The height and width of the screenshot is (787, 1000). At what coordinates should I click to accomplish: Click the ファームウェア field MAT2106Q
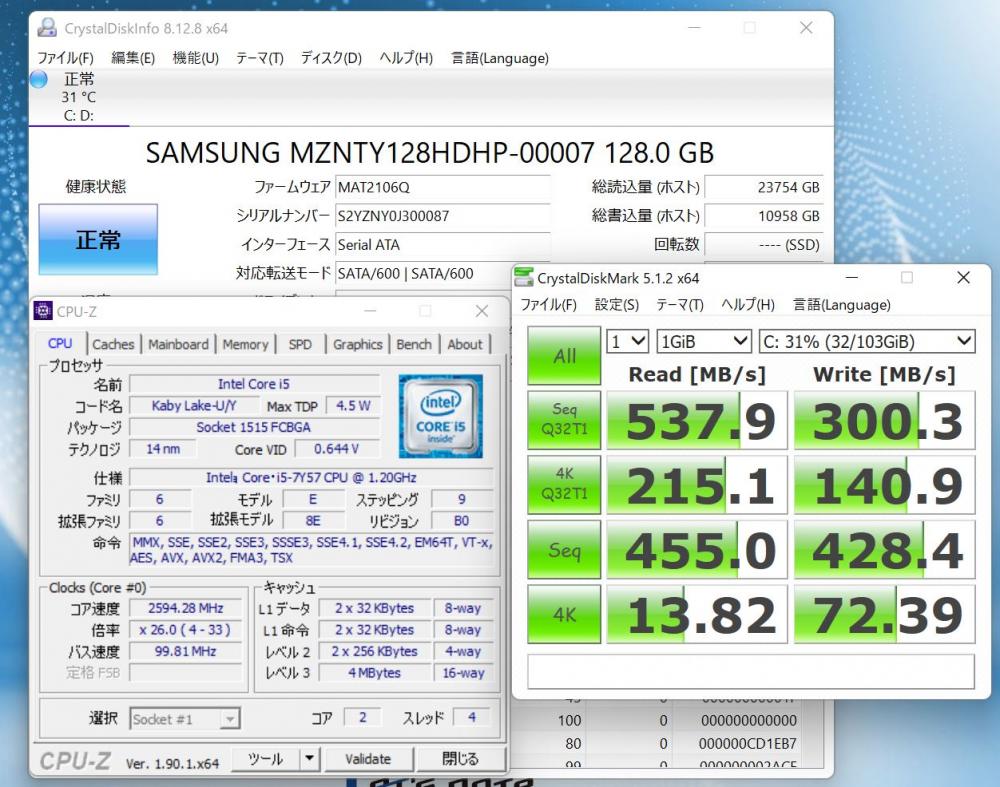(443, 187)
